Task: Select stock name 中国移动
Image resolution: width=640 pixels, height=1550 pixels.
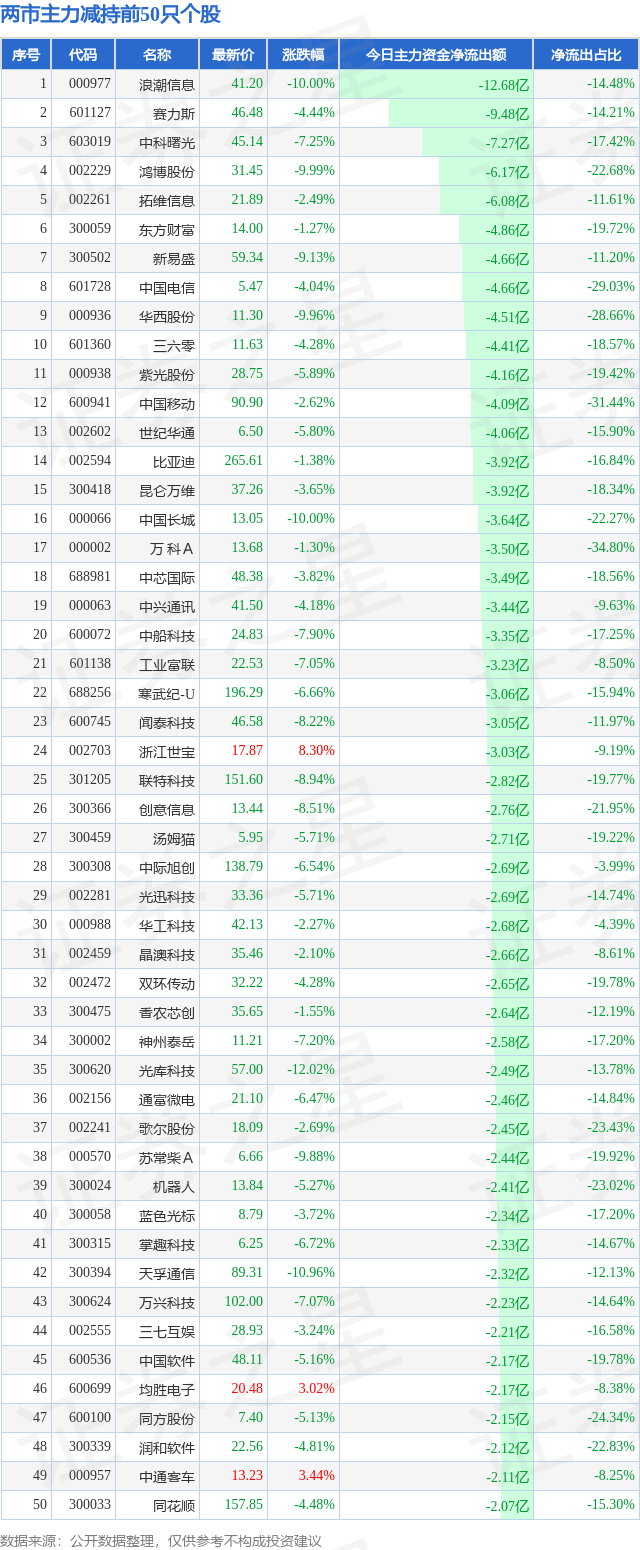Action: 167,403
